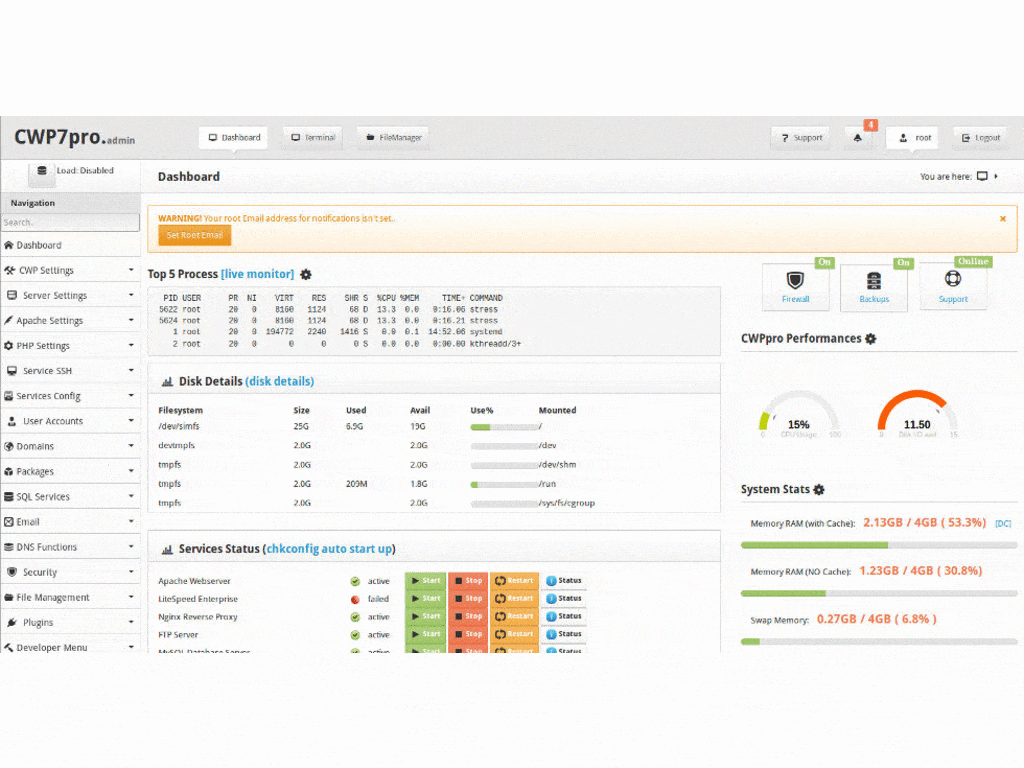Click the Disk Details chart icon
This screenshot has height=768, width=1024.
point(167,381)
